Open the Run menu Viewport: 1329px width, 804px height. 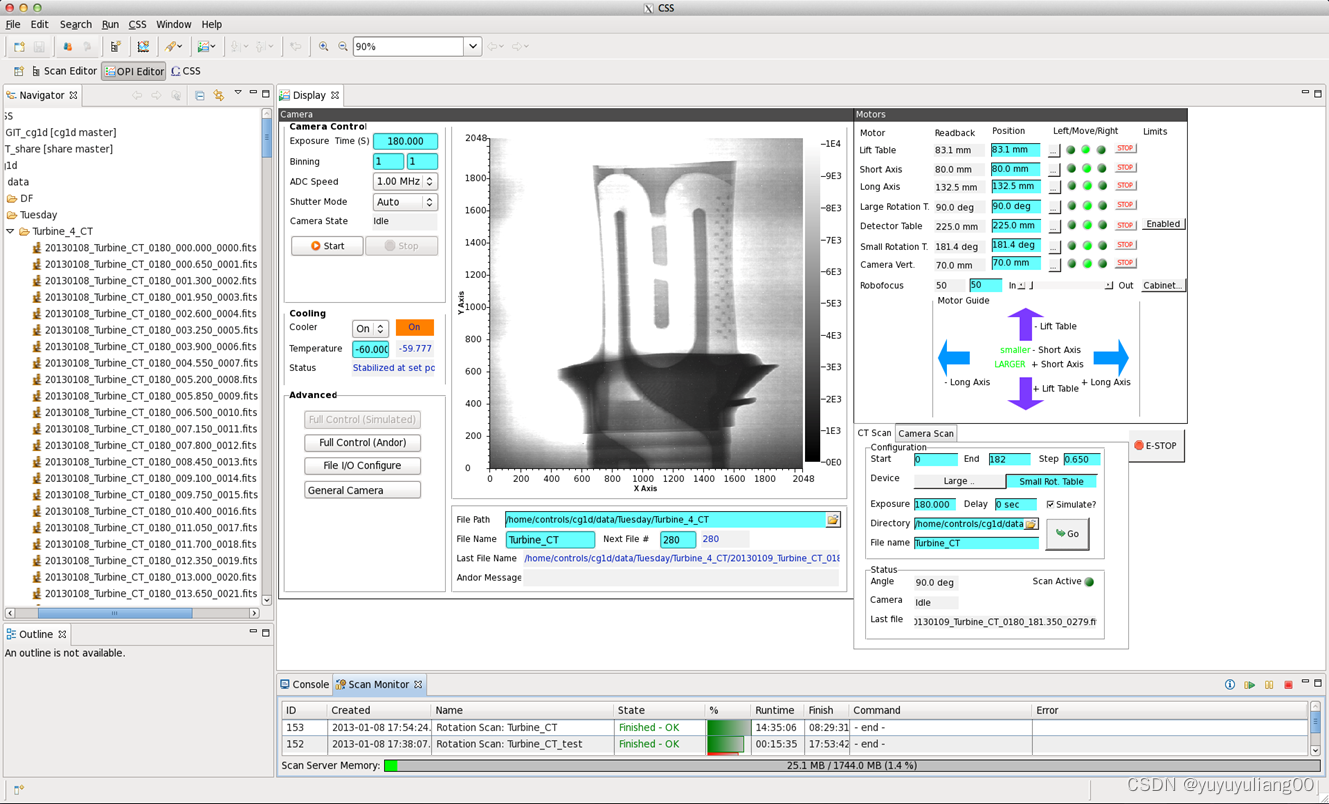point(110,24)
